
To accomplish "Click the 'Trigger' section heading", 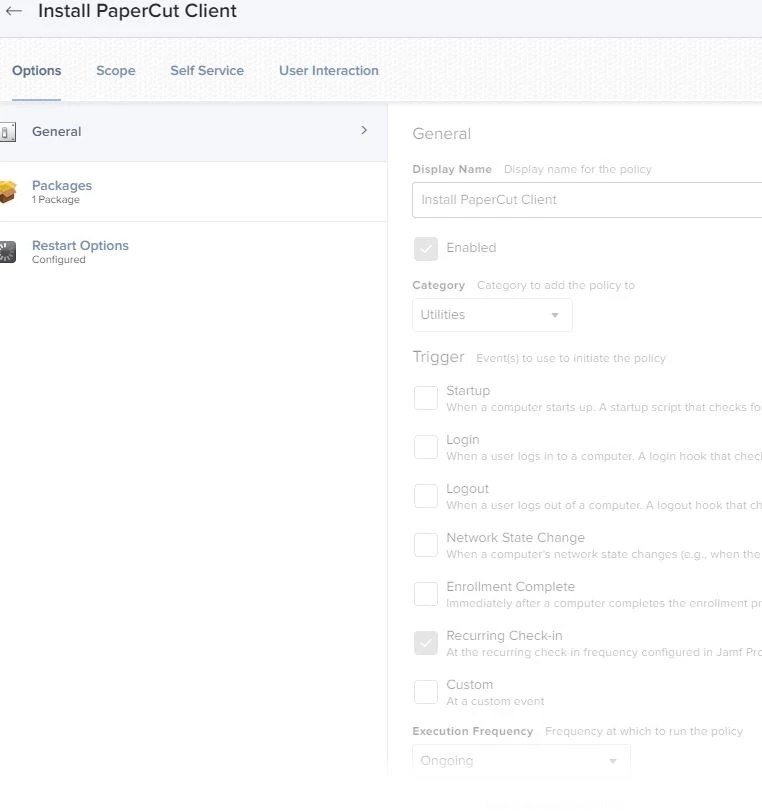I will [438, 357].
